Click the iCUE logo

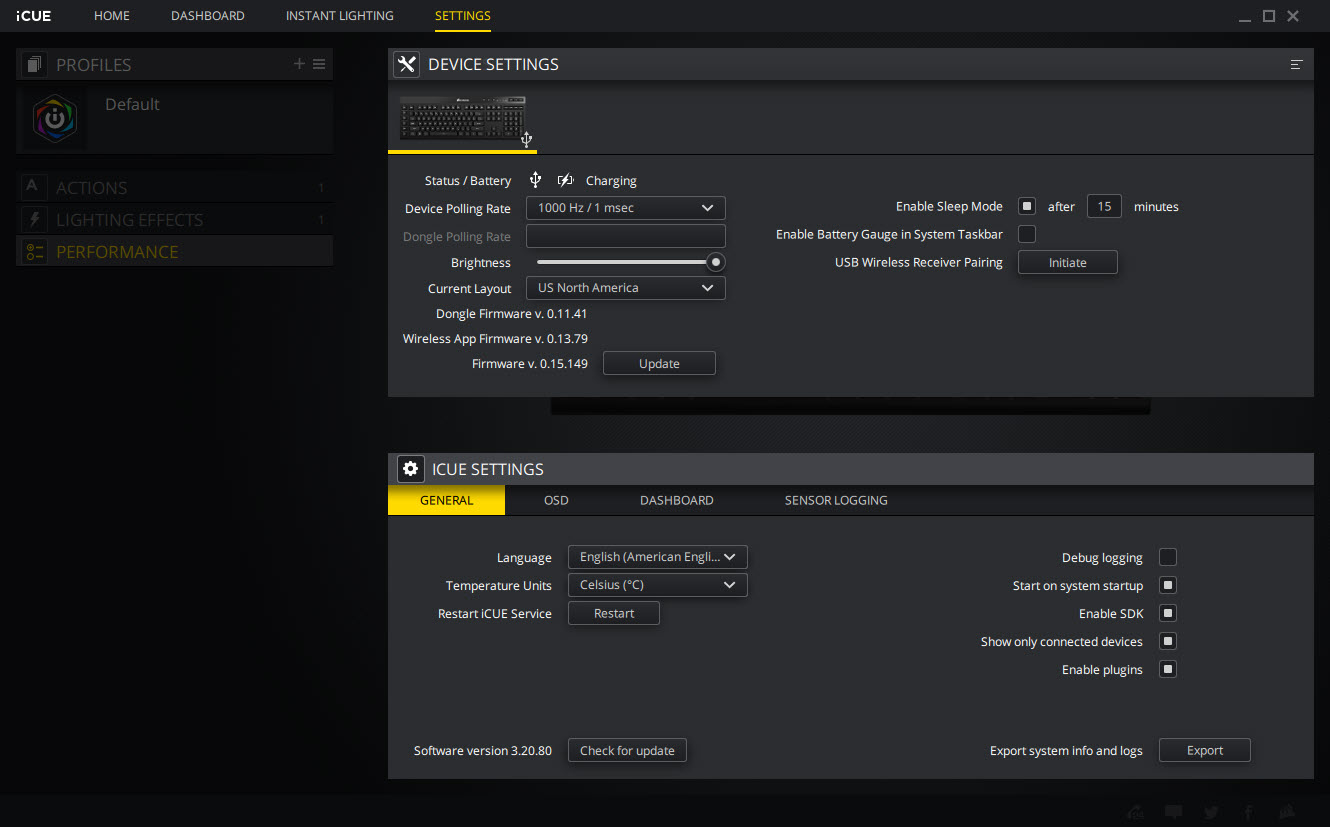[x=33, y=16]
